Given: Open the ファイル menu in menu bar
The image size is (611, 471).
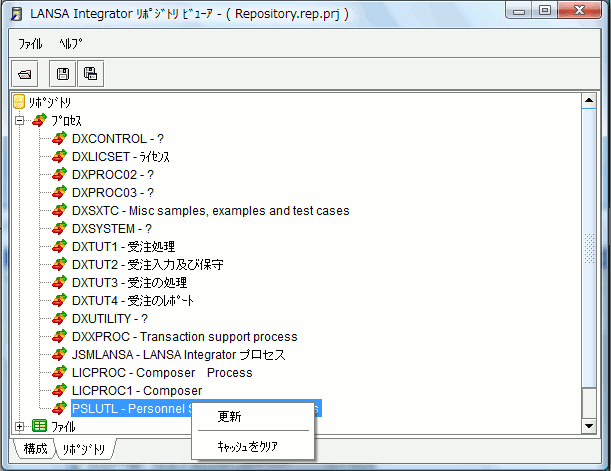Looking at the screenshot, I should point(30,44).
